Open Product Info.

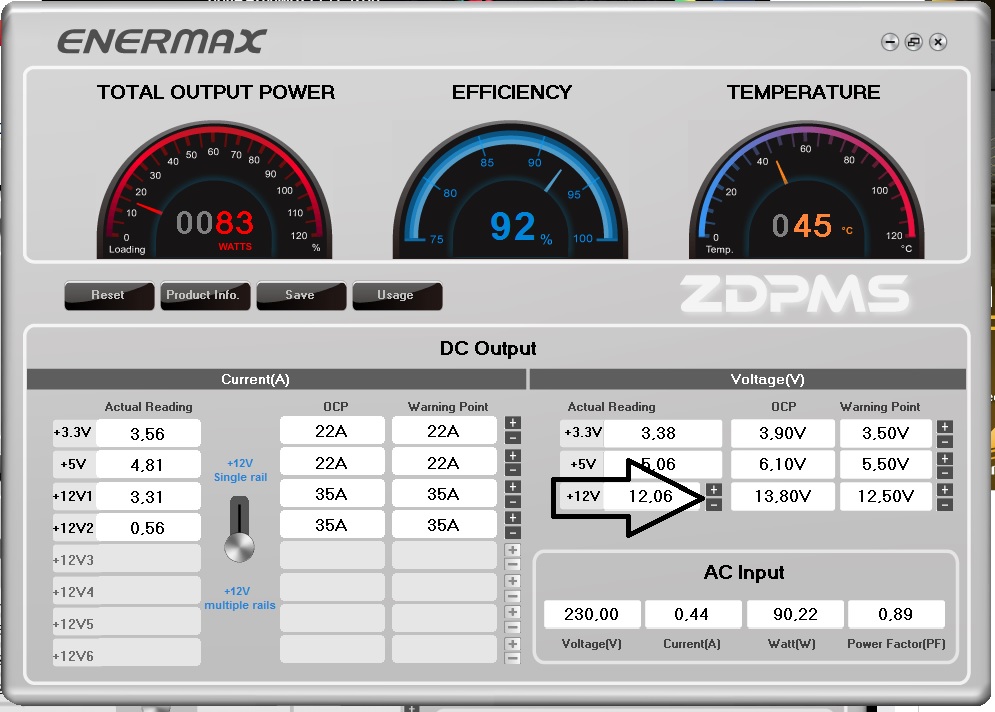tap(205, 296)
